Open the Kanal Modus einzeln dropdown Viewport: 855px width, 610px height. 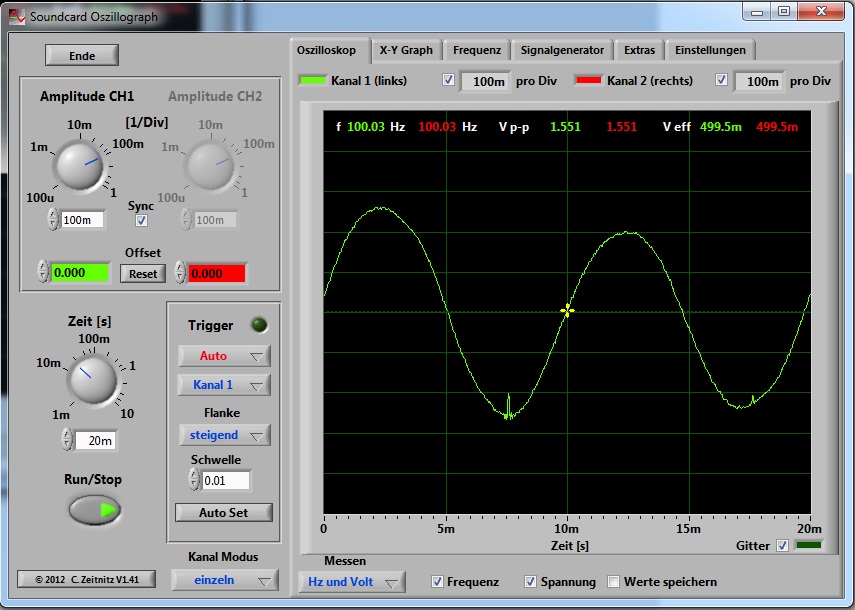point(225,580)
